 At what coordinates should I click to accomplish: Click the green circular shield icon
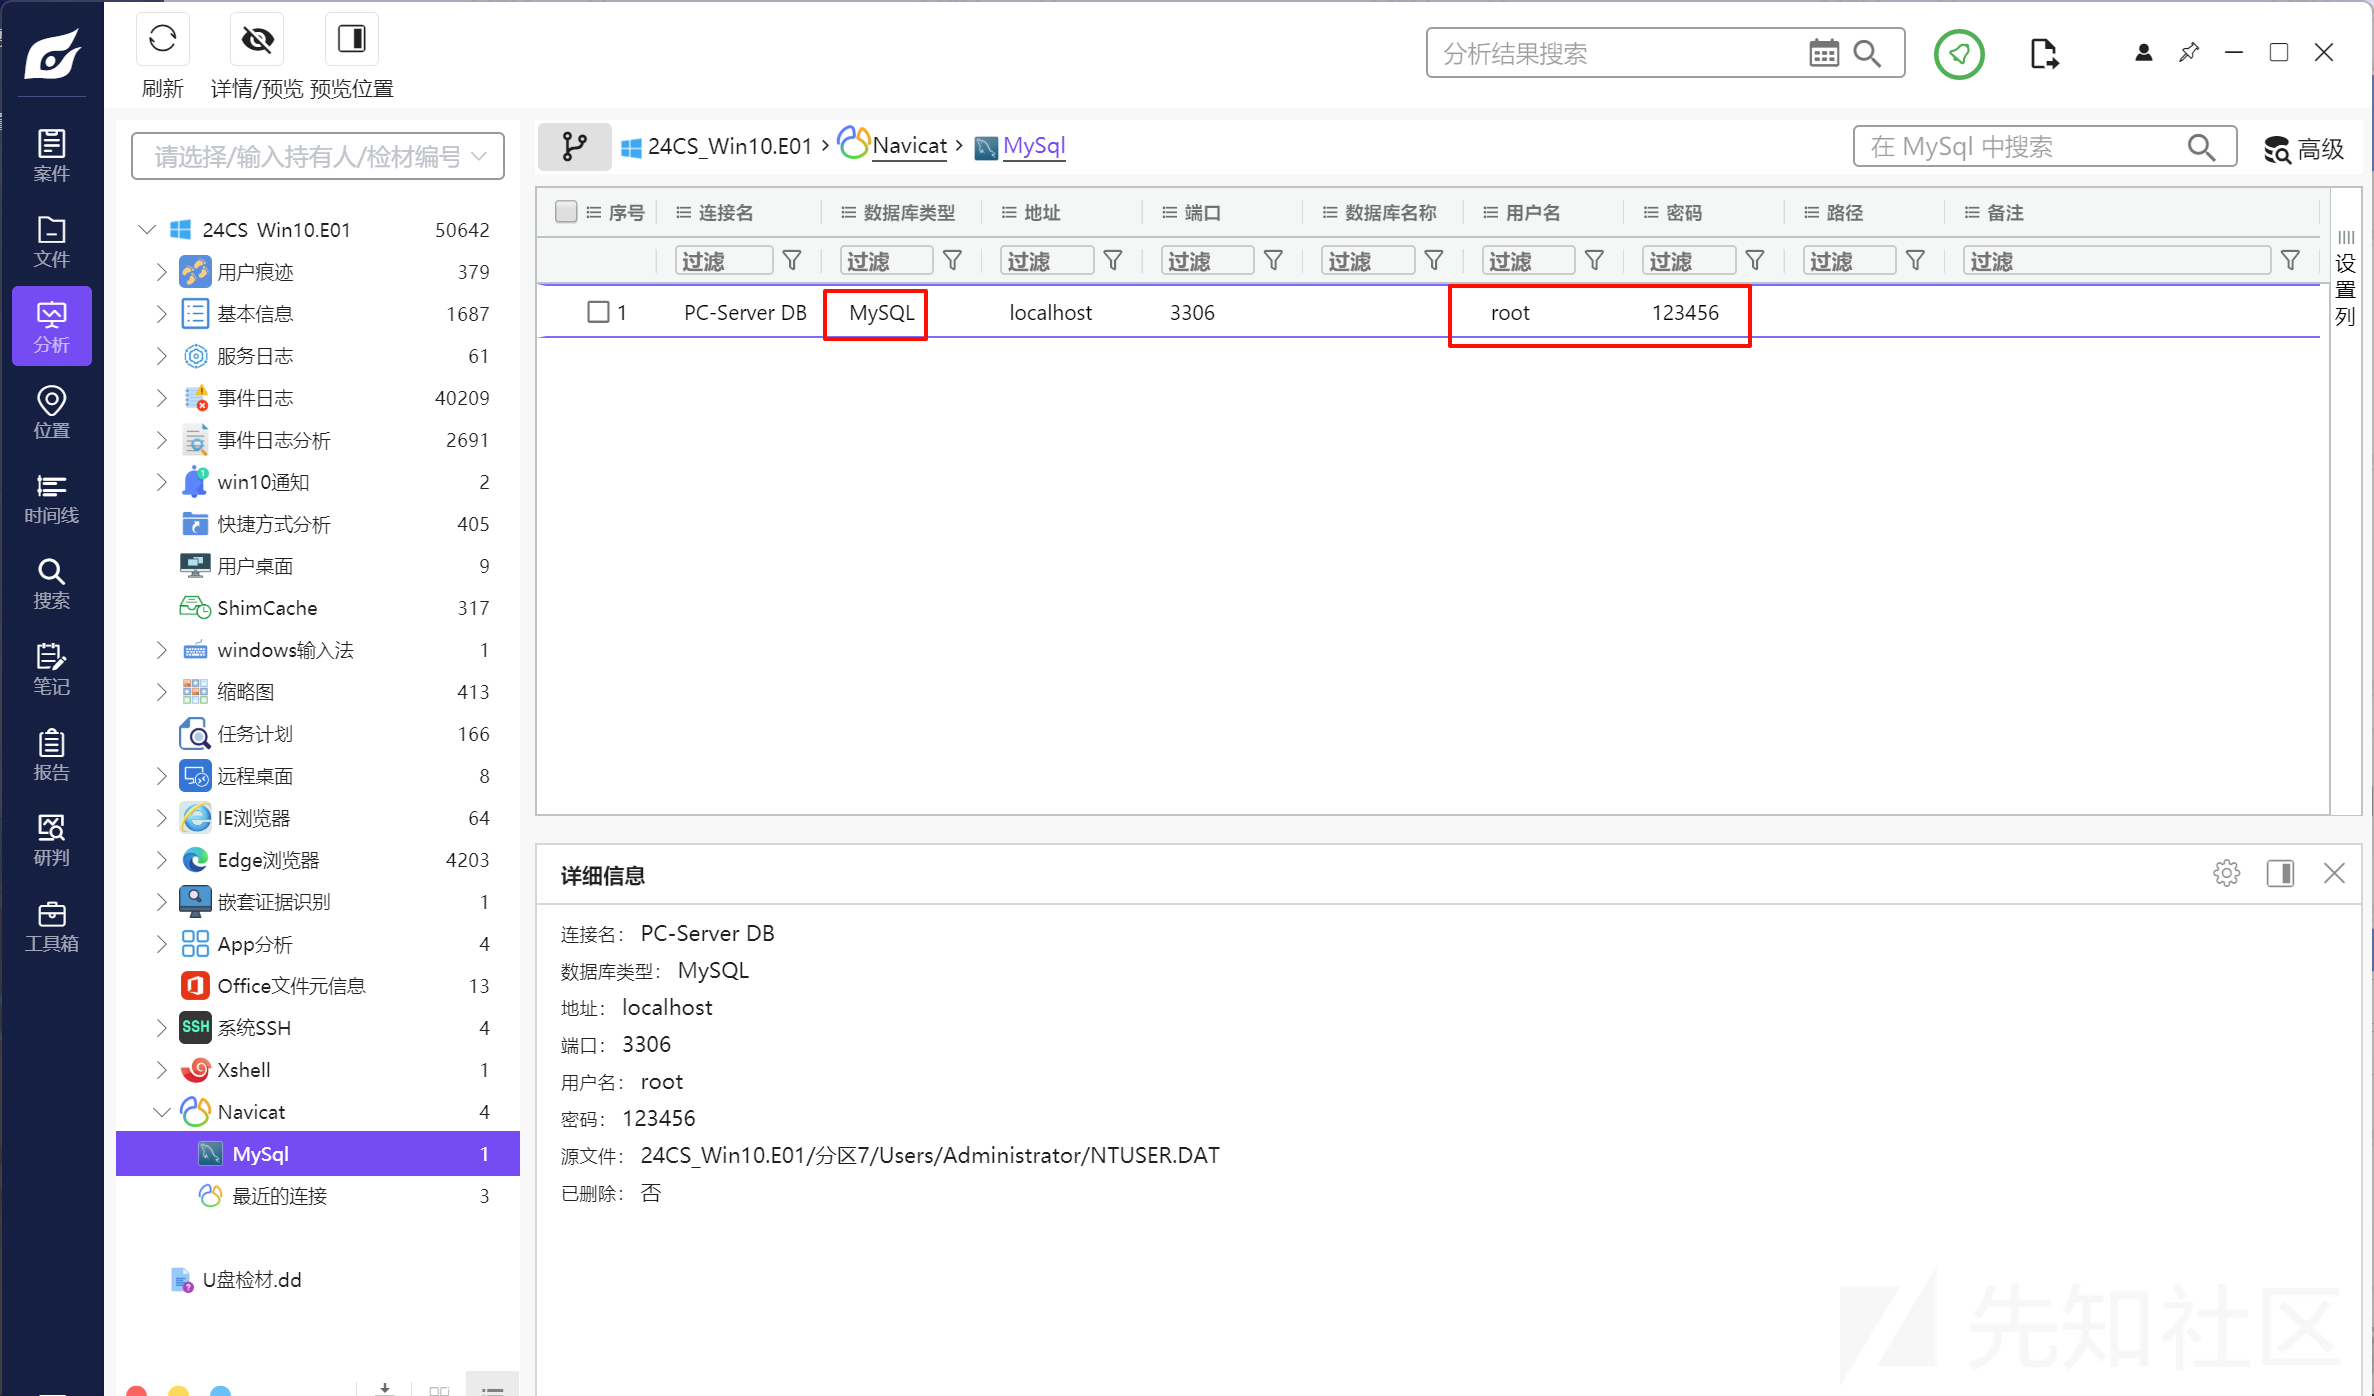click(x=1959, y=54)
